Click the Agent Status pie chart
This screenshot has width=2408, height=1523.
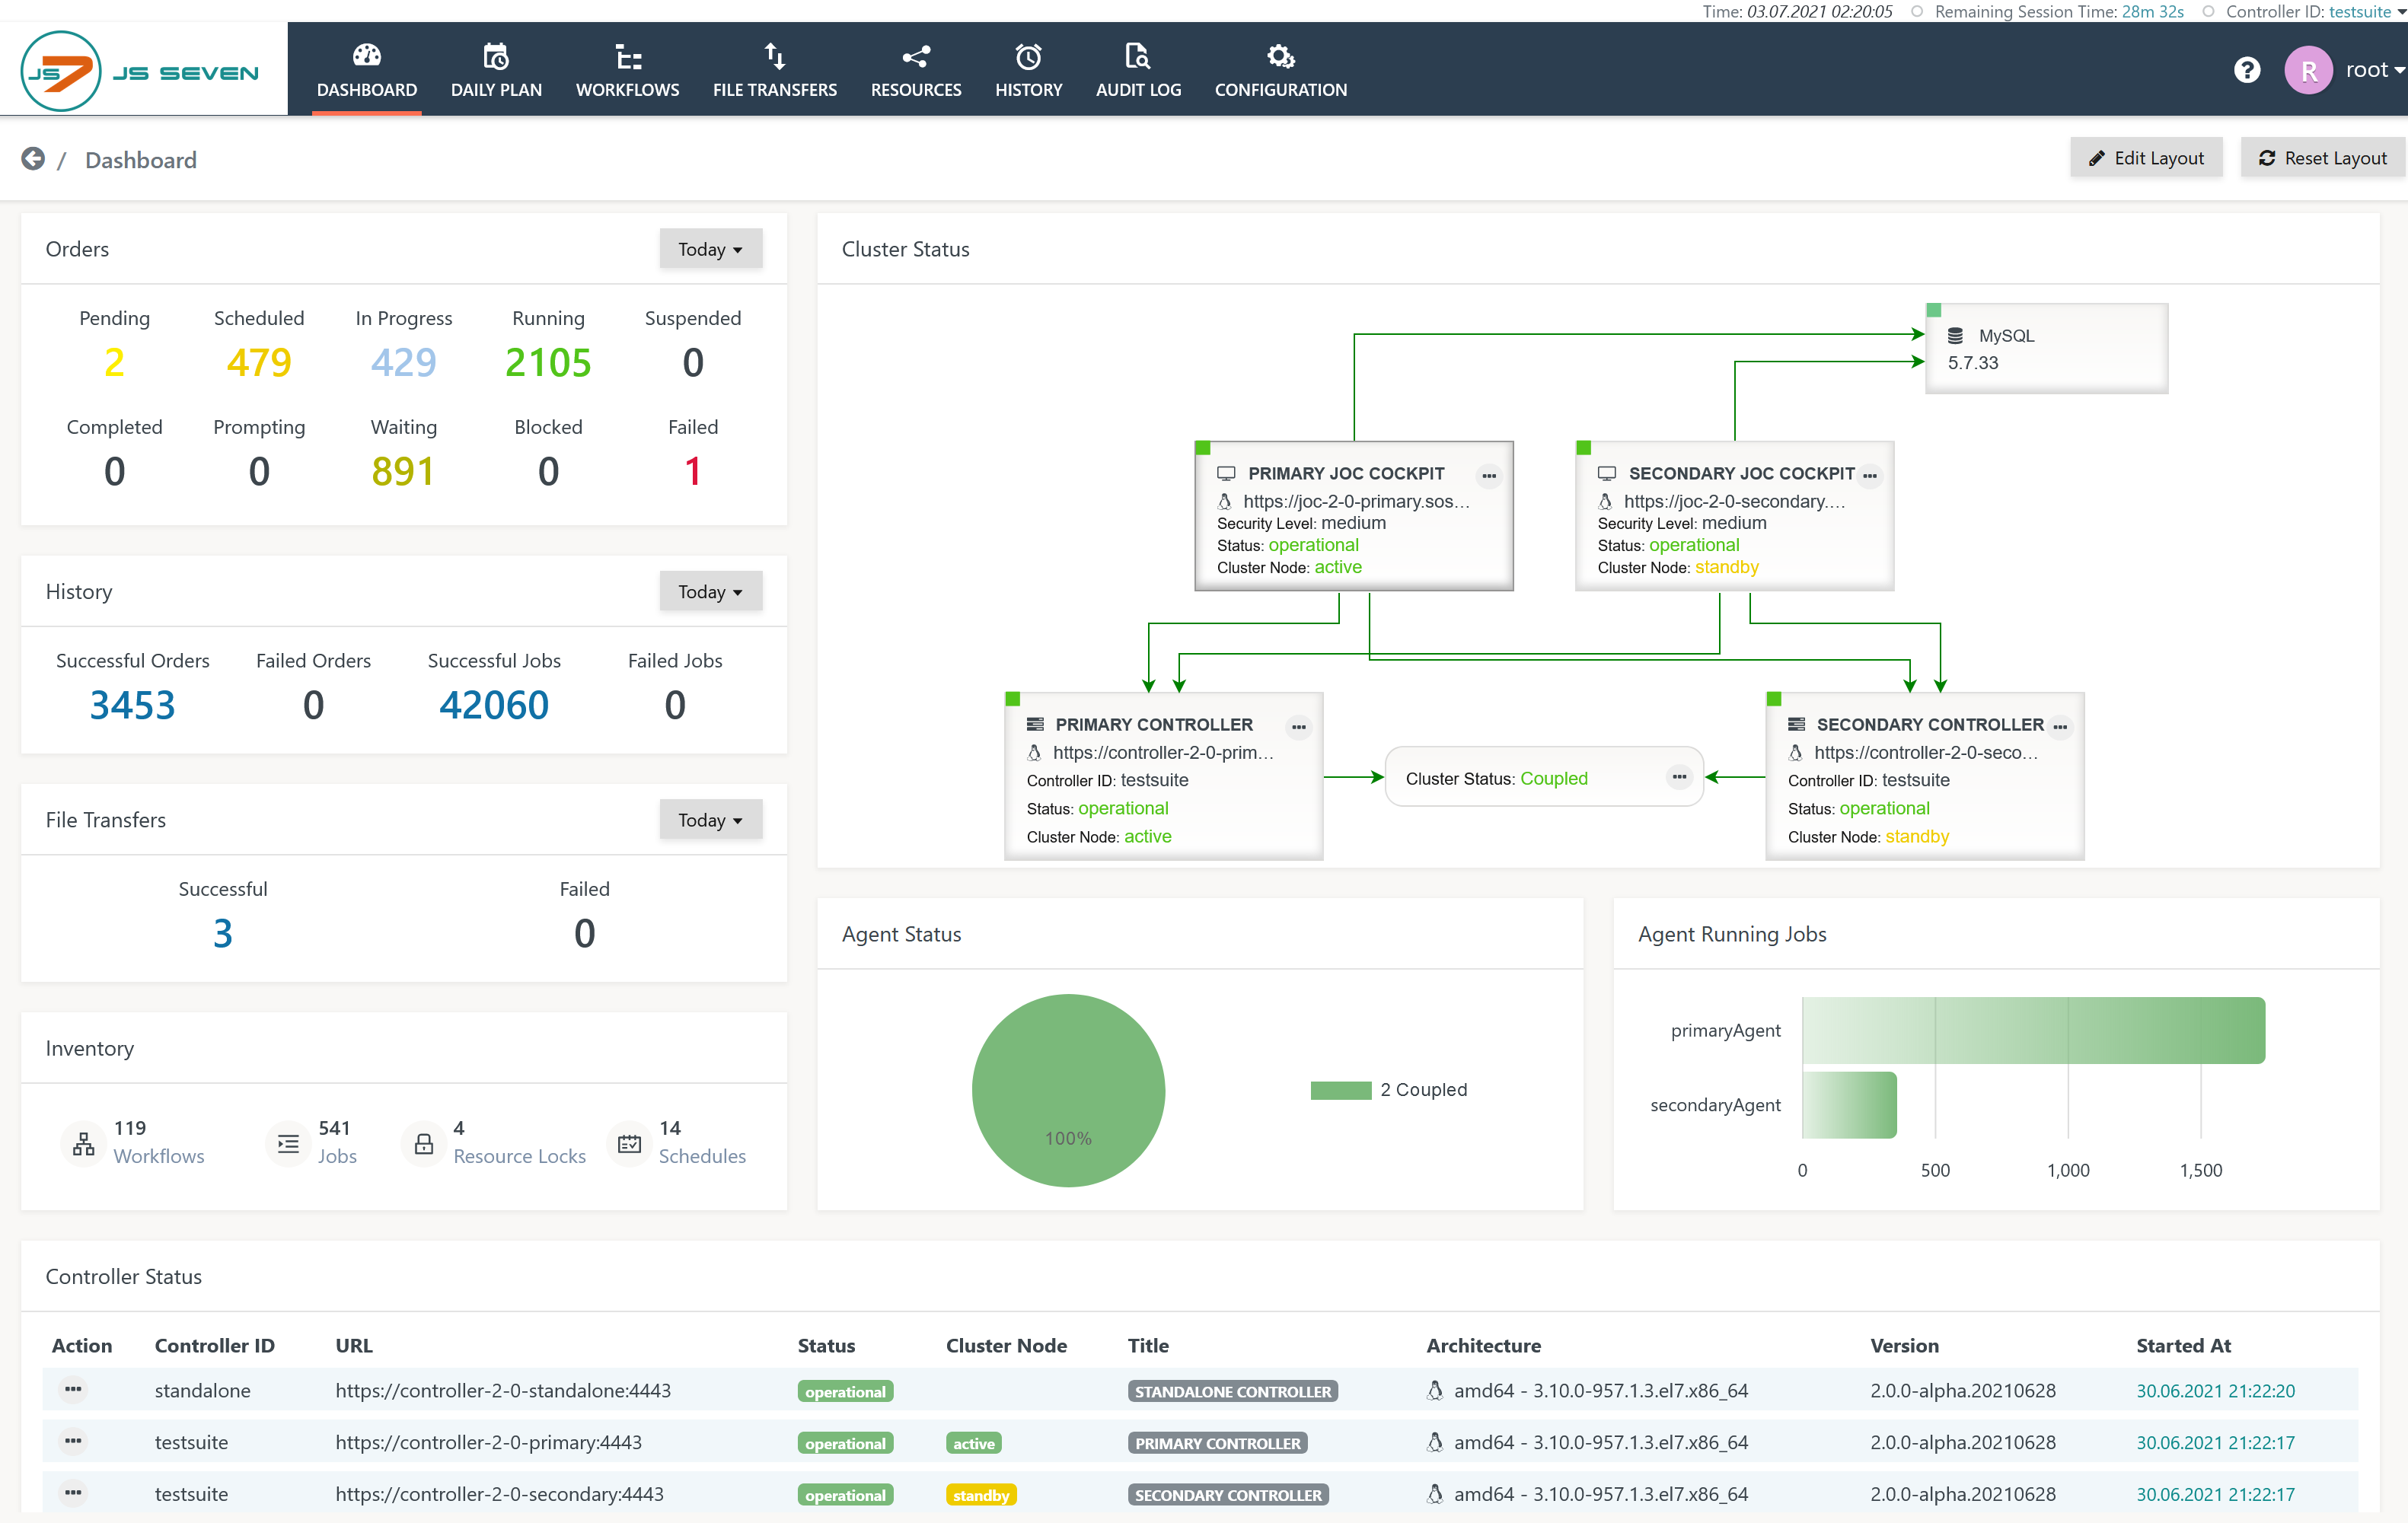click(1068, 1090)
